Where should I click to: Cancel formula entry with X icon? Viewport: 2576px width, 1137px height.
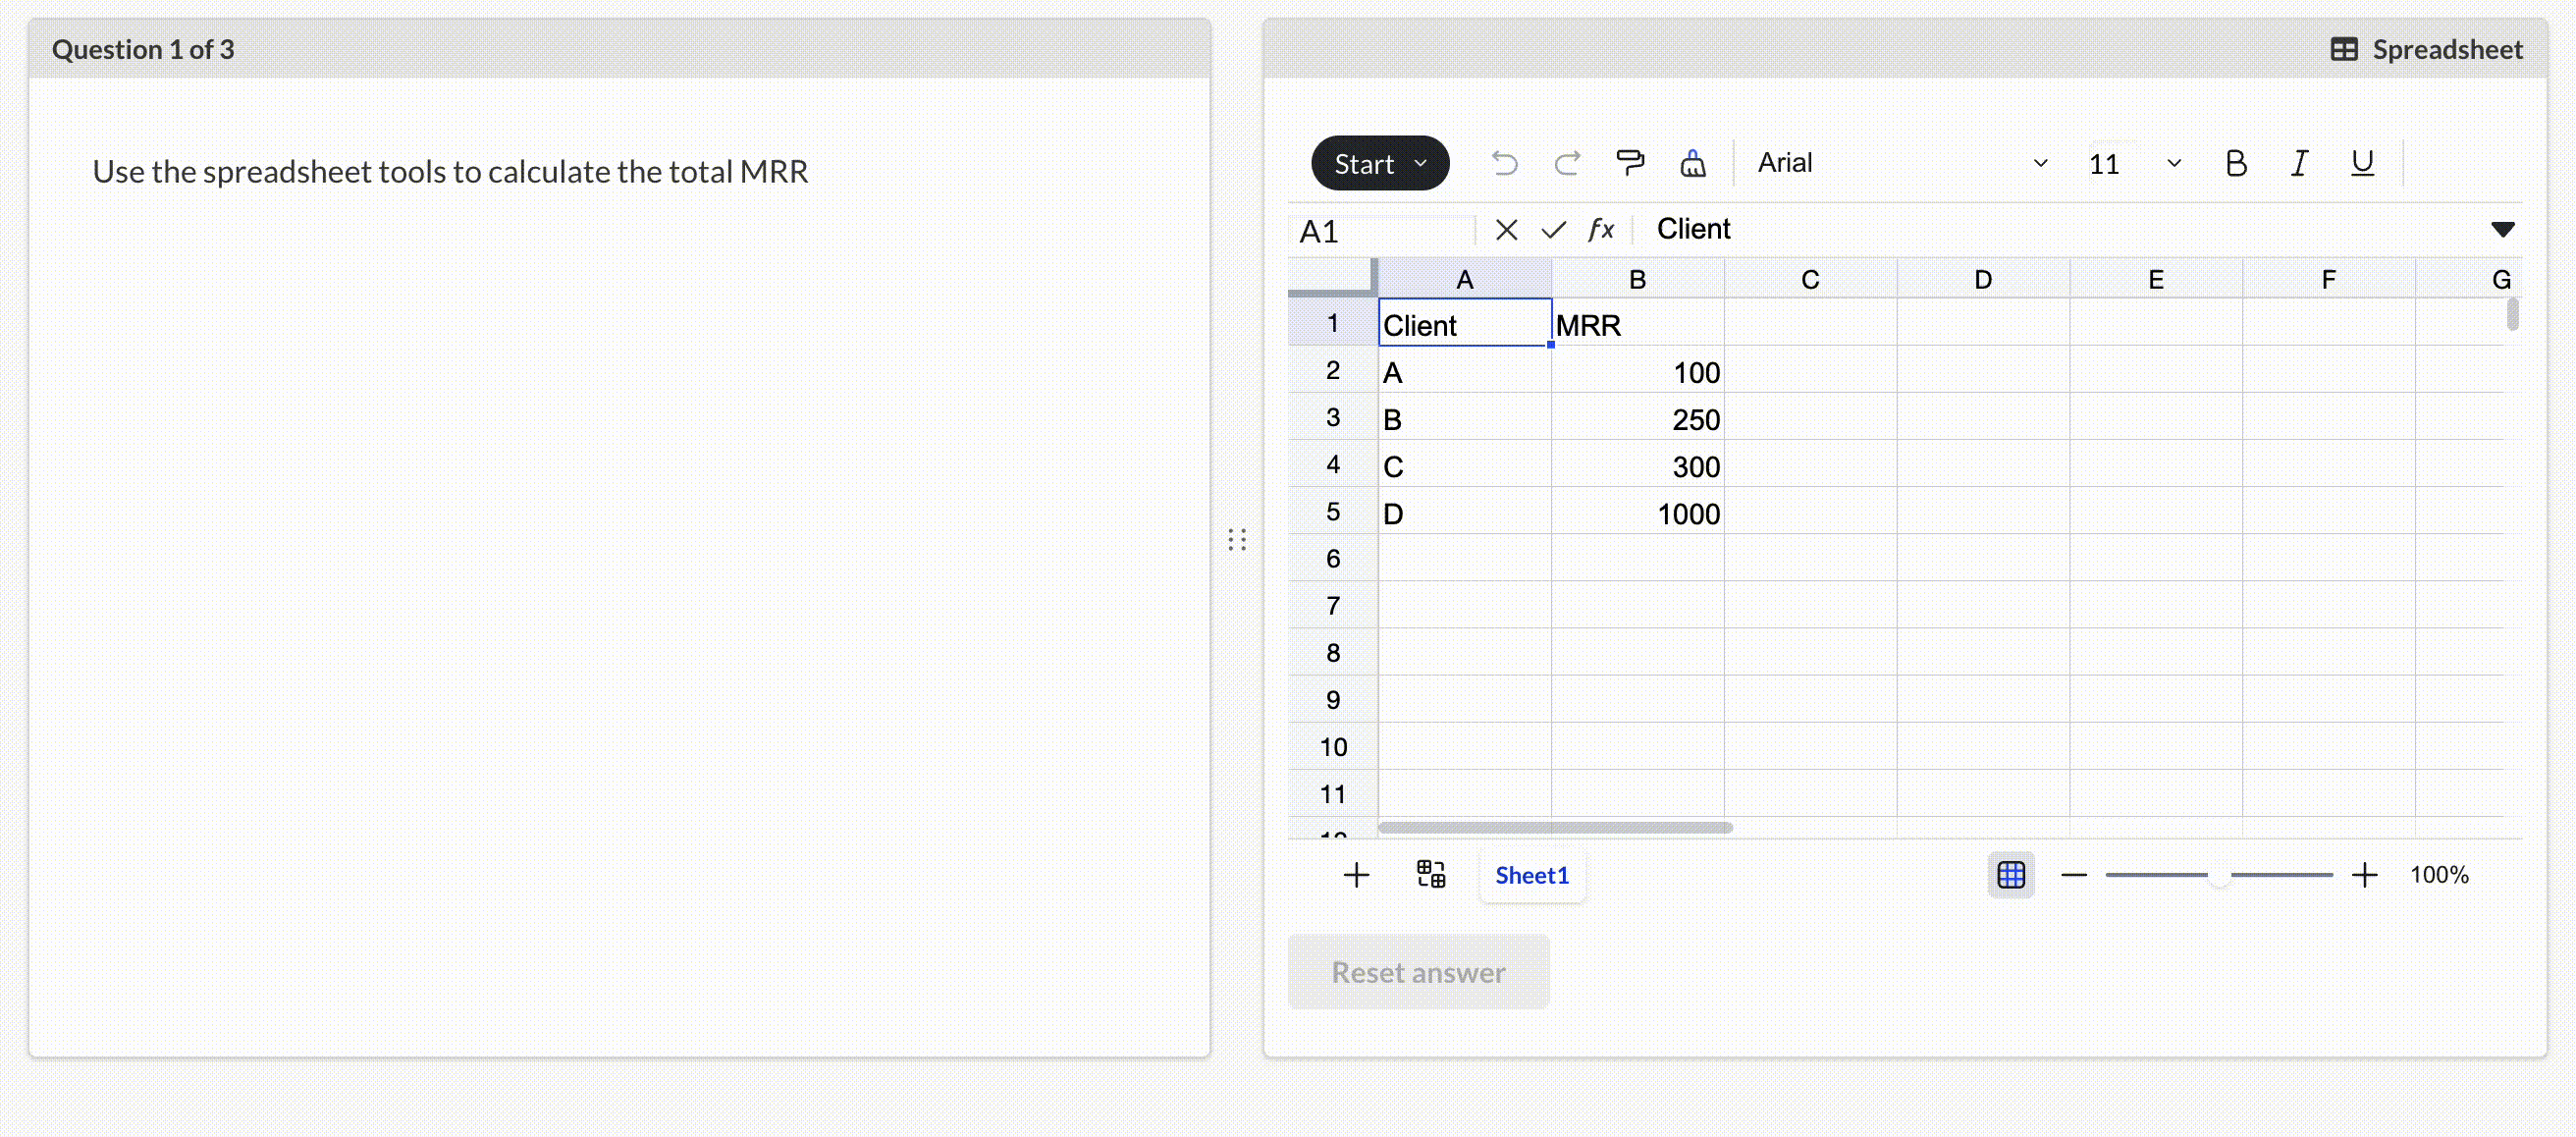(x=1506, y=230)
